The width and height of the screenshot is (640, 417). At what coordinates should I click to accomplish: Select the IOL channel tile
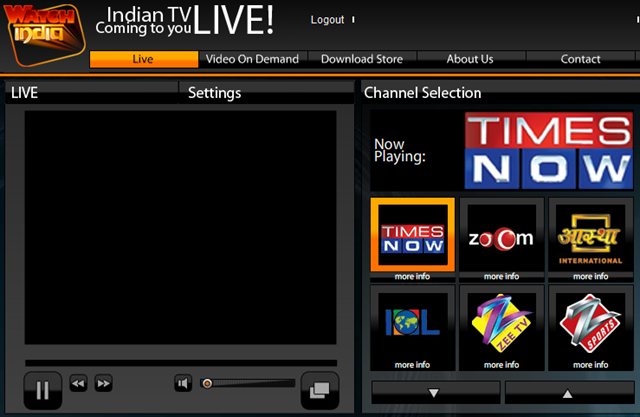413,326
